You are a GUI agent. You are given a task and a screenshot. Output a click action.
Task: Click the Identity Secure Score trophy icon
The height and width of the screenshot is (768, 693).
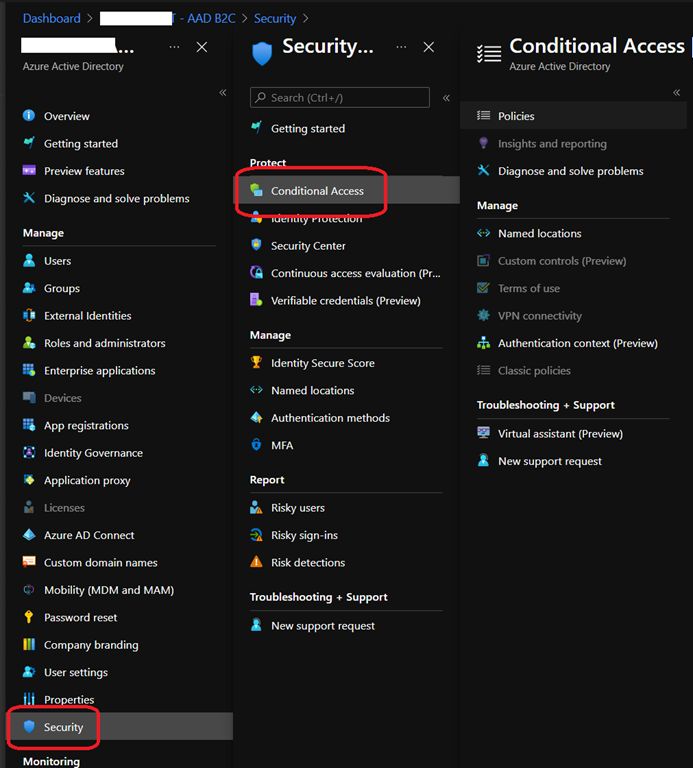click(256, 363)
